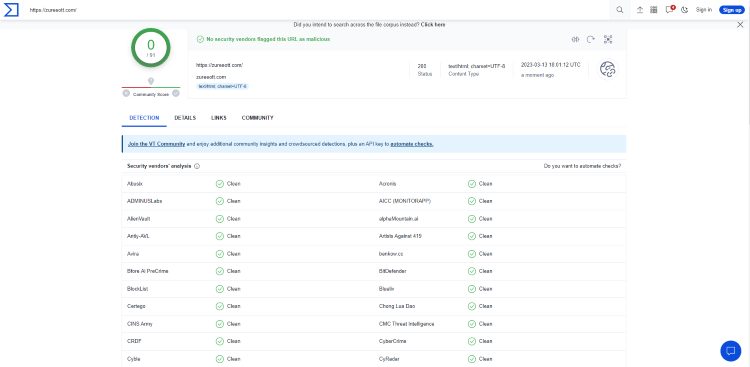Click the Clean check icon for Avira
The width and height of the screenshot is (750, 367).
[x=220, y=254]
